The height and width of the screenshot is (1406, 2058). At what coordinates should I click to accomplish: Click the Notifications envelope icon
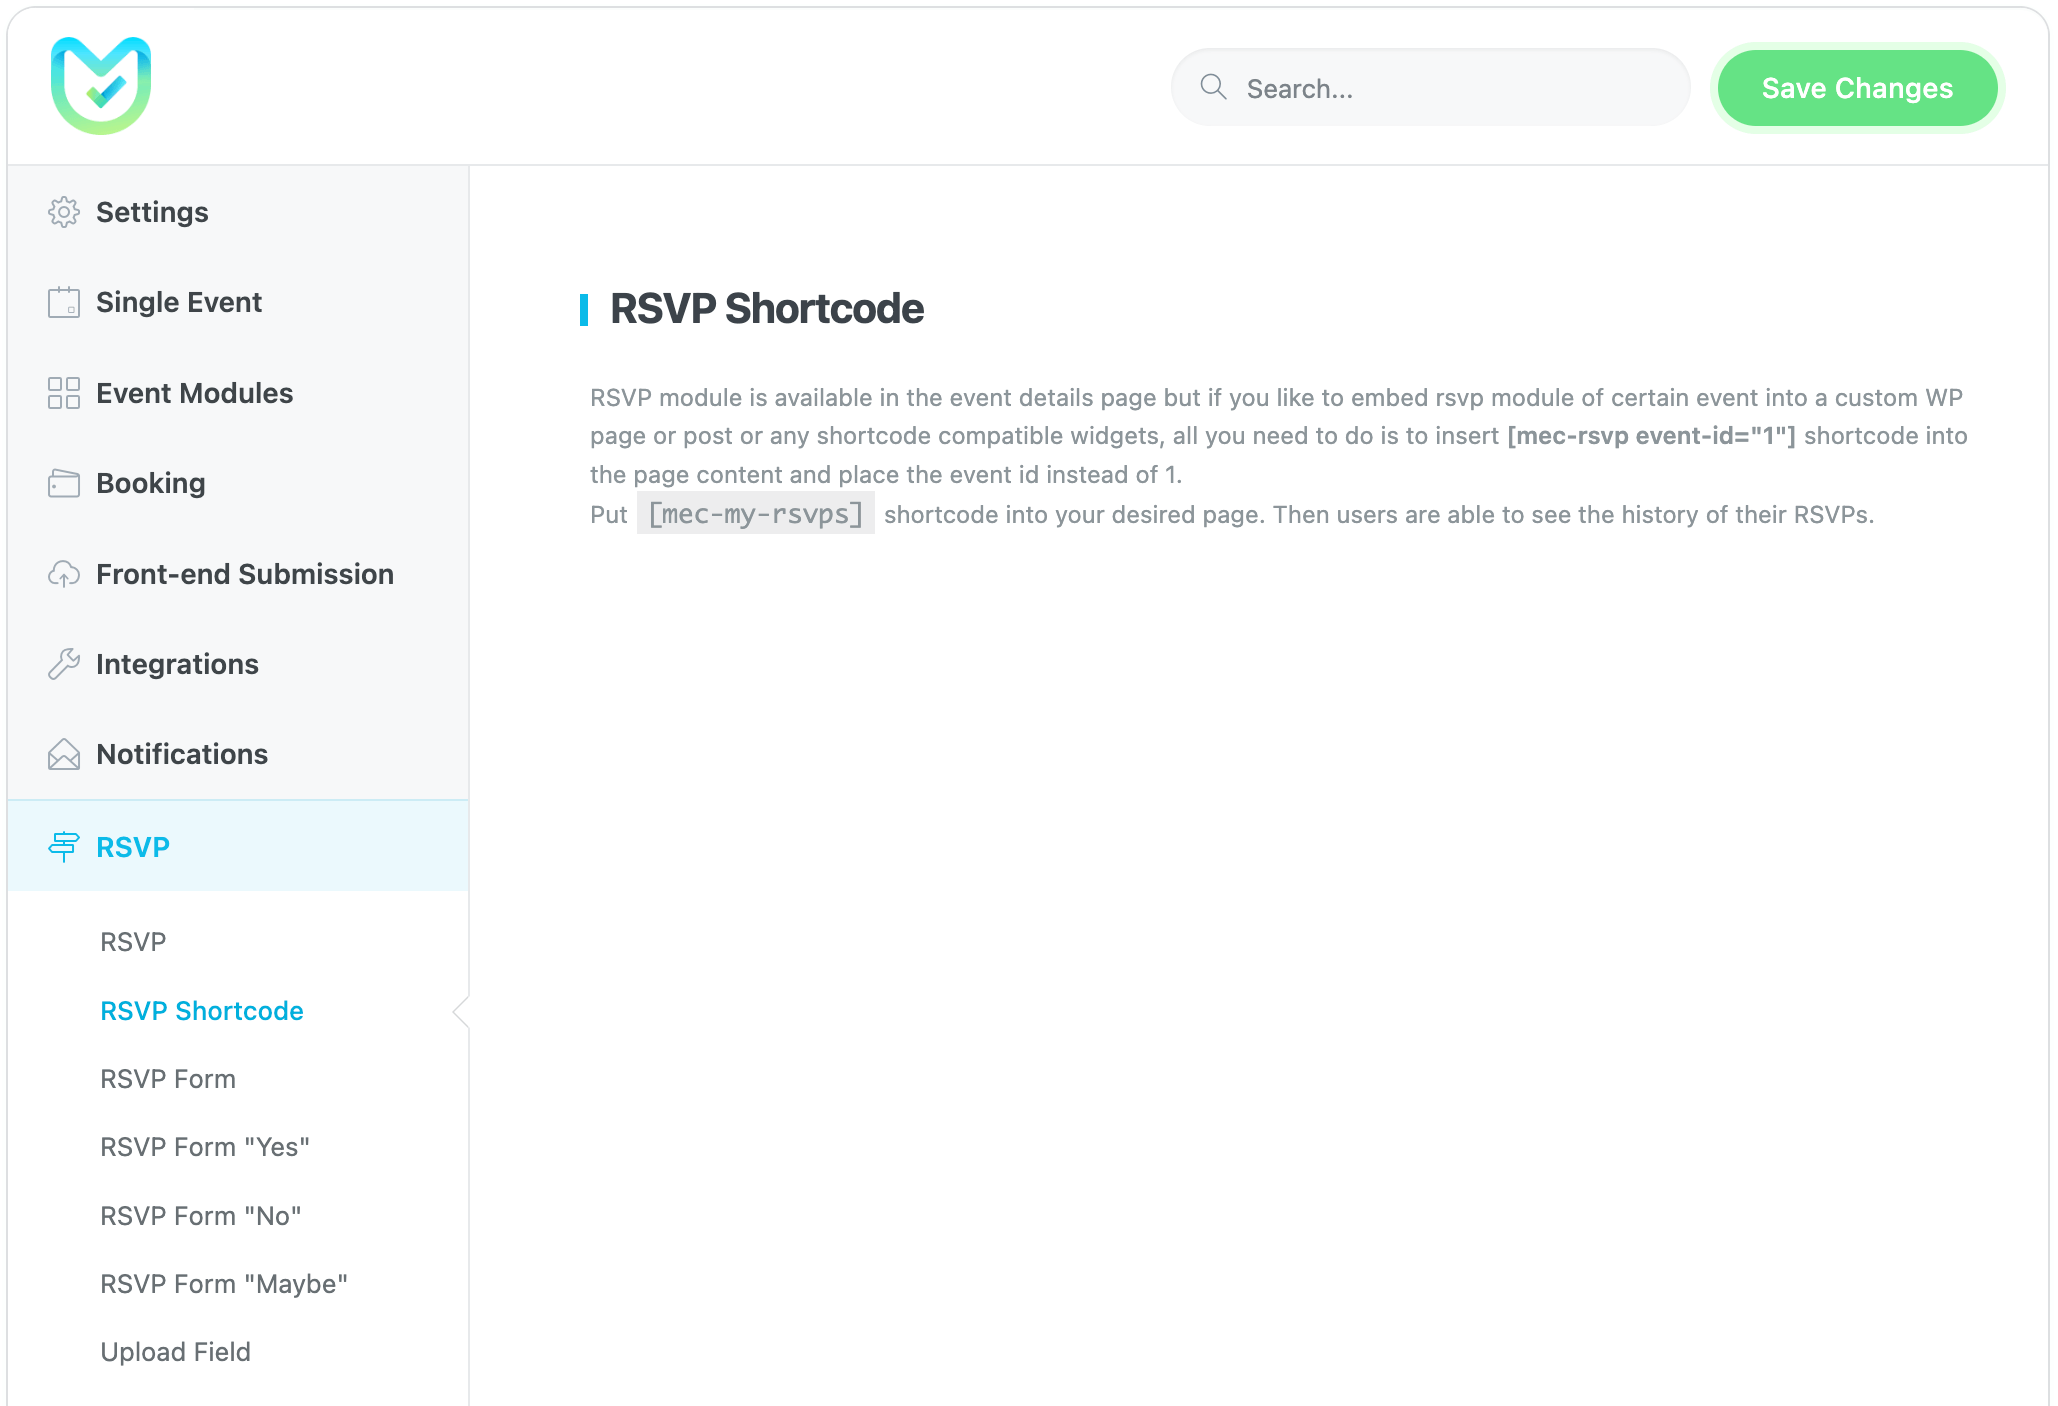[x=64, y=754]
